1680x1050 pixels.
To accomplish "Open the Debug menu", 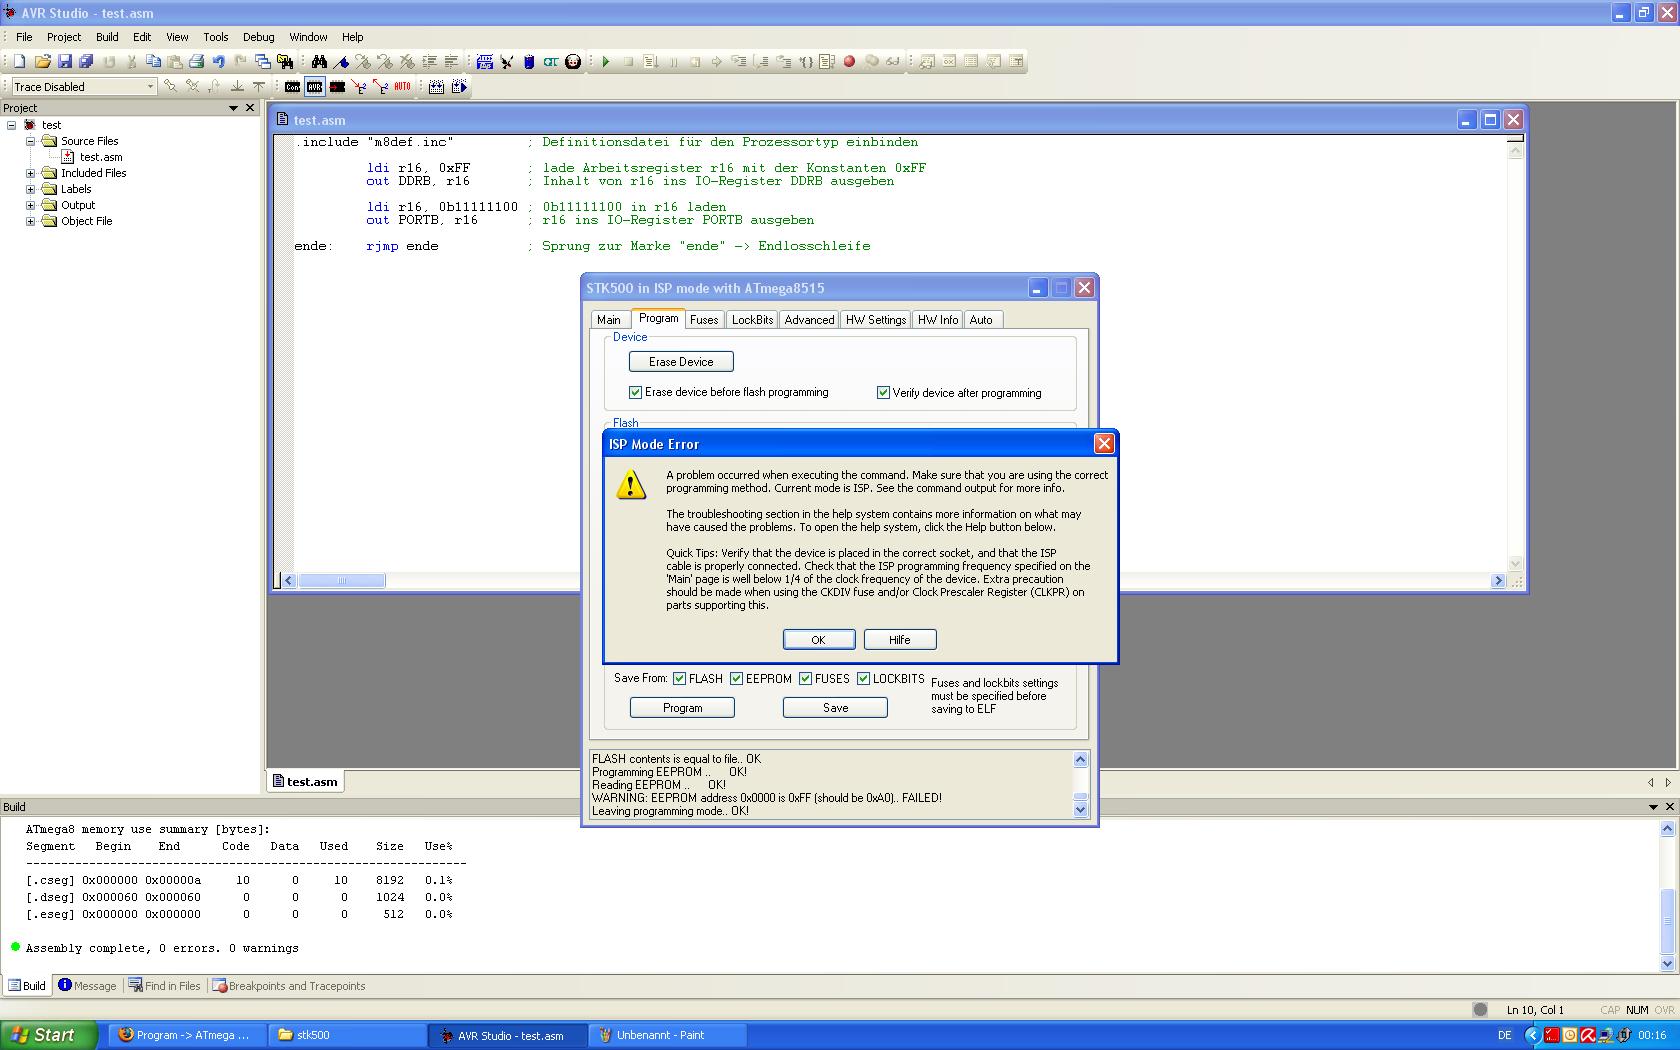I will 258,37.
